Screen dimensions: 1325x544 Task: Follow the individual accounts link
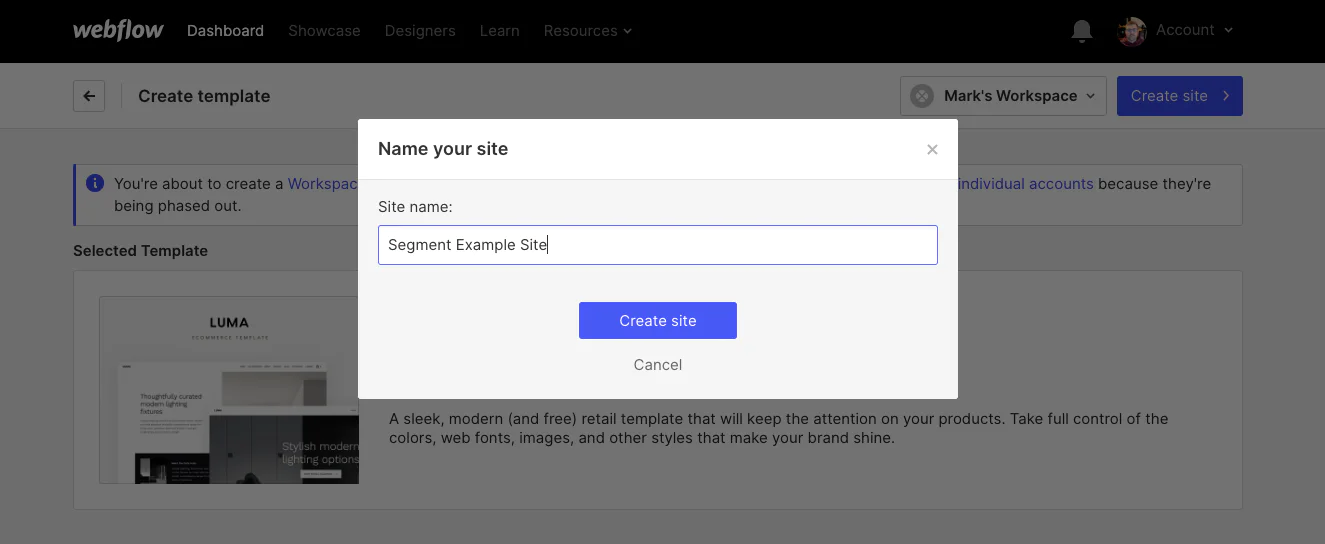pyautogui.click(x=1025, y=184)
